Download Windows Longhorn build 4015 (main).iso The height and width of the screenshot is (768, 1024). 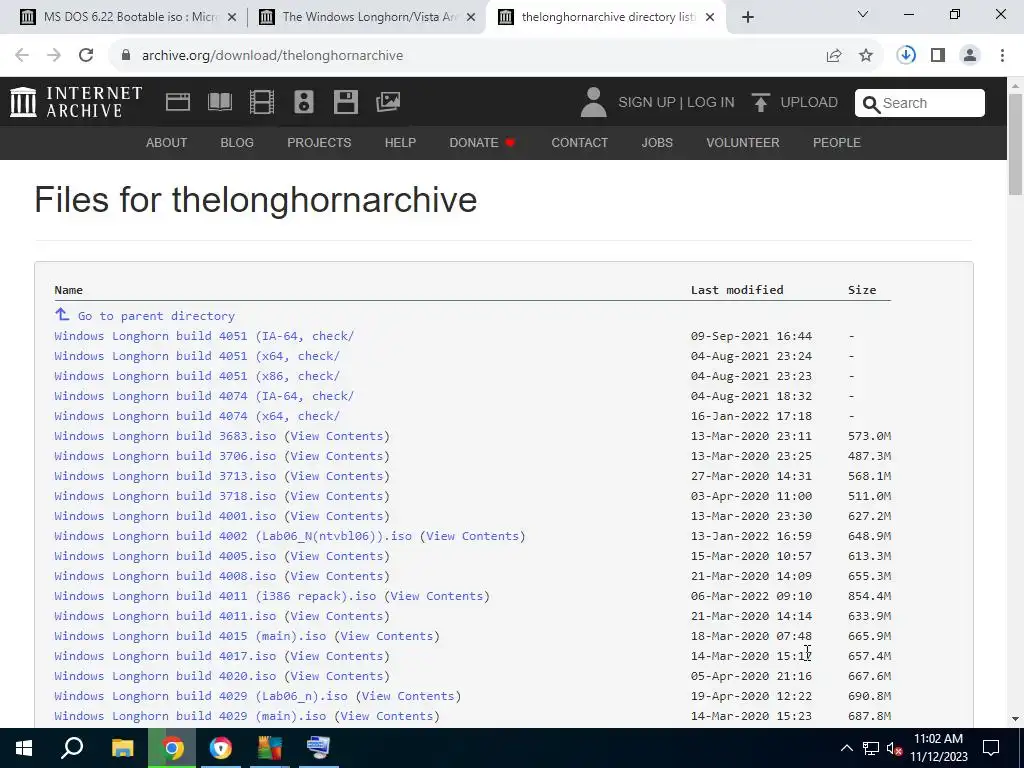[190, 636]
